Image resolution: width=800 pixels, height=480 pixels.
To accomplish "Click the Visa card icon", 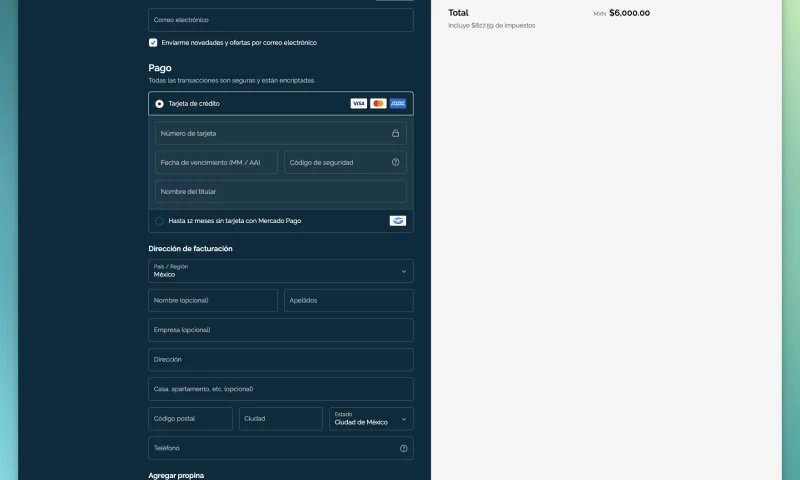I will pos(359,104).
